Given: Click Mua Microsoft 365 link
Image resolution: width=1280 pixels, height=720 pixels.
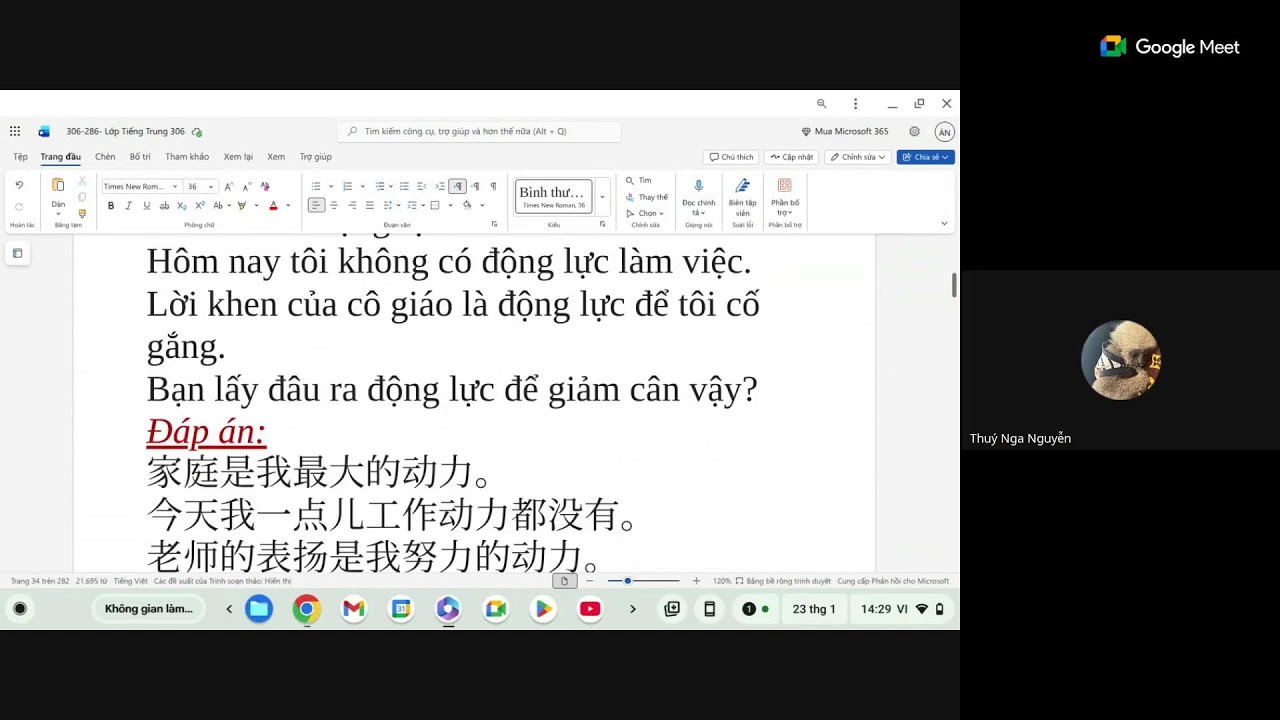Looking at the screenshot, I should point(845,131).
